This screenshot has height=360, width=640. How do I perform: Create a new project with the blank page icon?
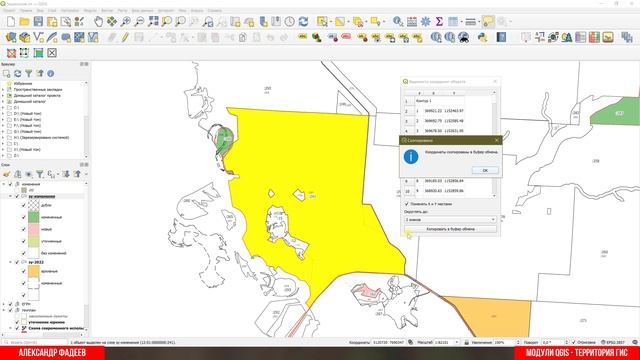click(11, 21)
